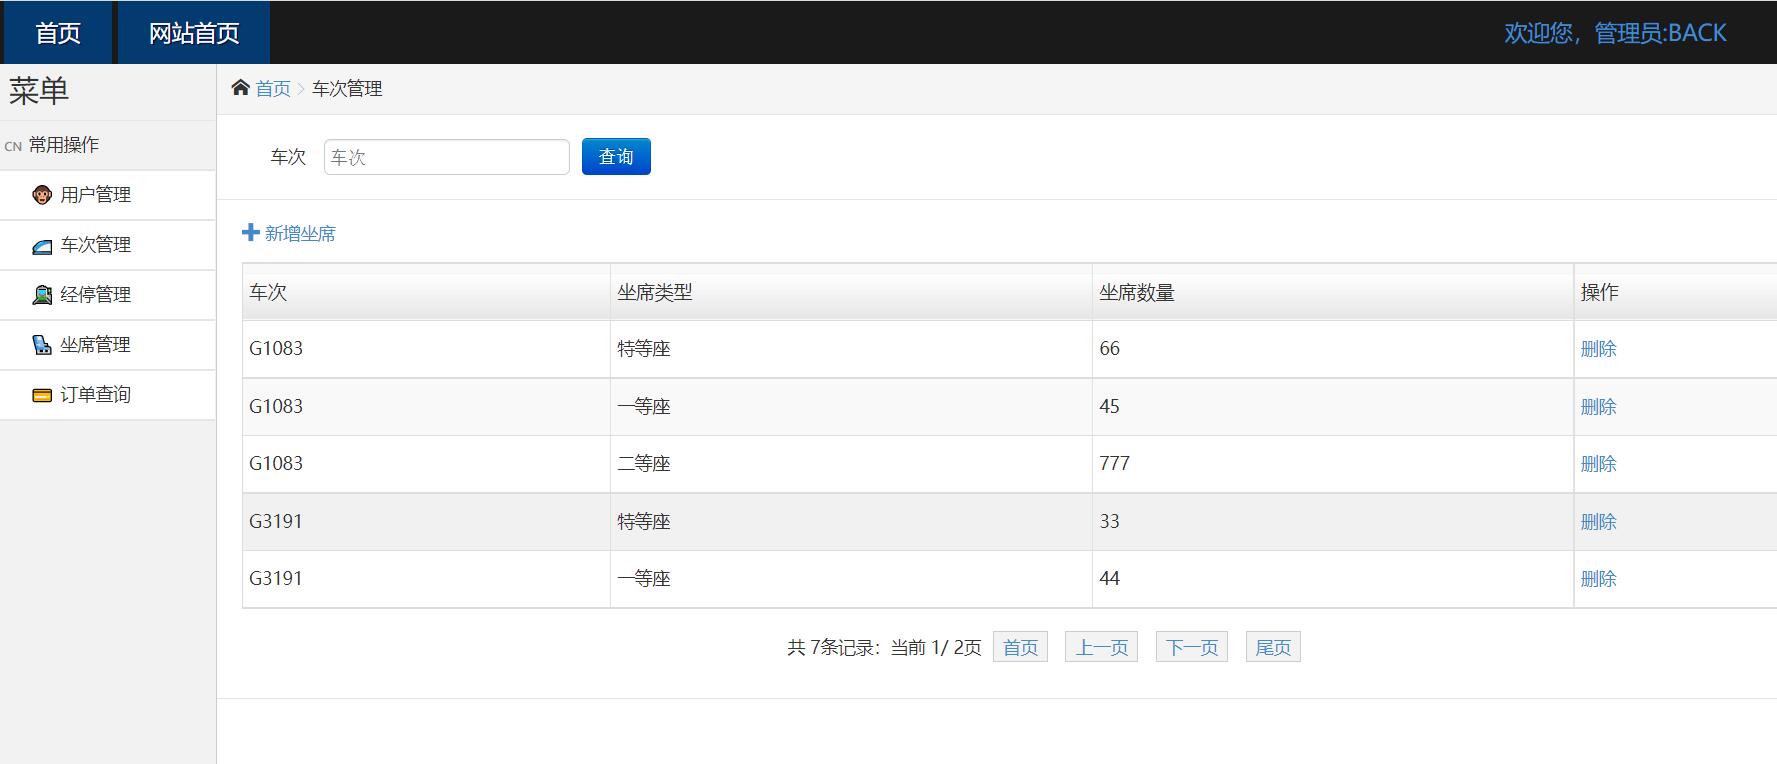
Task: Click the 首页 breadcrumb link
Action: [273, 89]
